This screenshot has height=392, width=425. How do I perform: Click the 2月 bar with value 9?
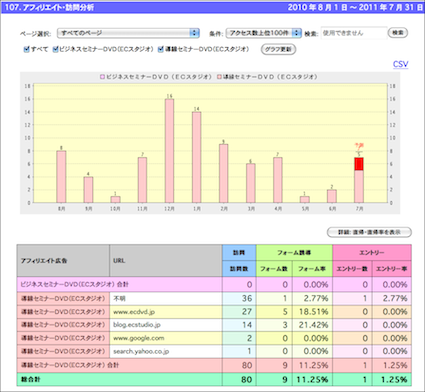[224, 173]
